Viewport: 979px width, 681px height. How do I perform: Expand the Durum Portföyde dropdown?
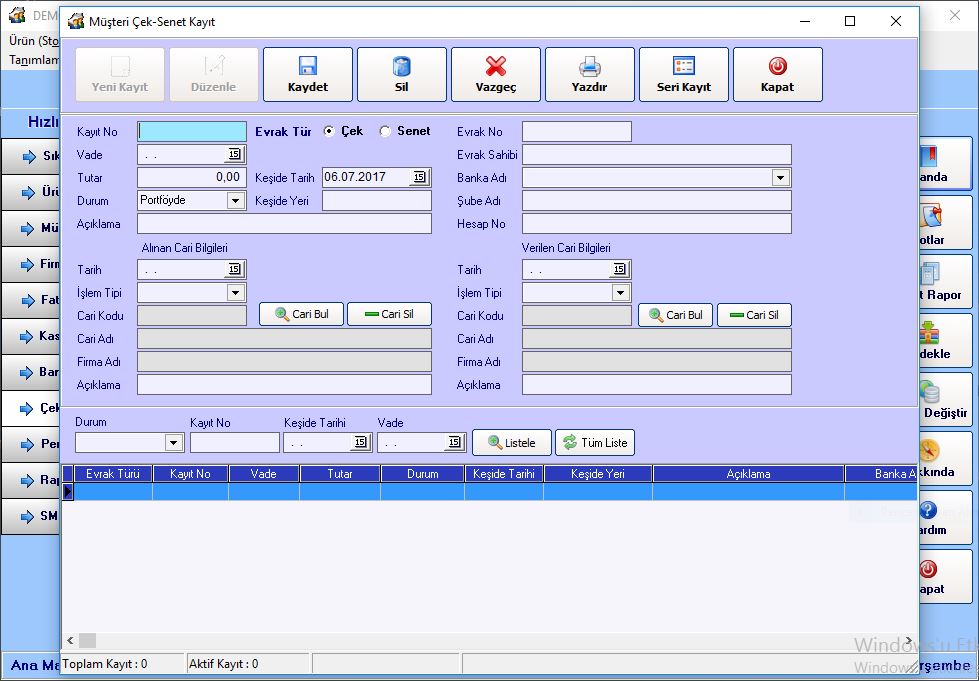235,200
